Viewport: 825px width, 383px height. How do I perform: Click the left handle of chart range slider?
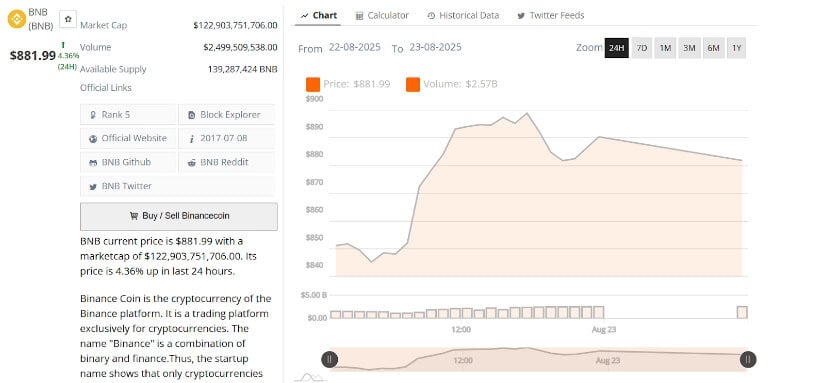coord(329,360)
